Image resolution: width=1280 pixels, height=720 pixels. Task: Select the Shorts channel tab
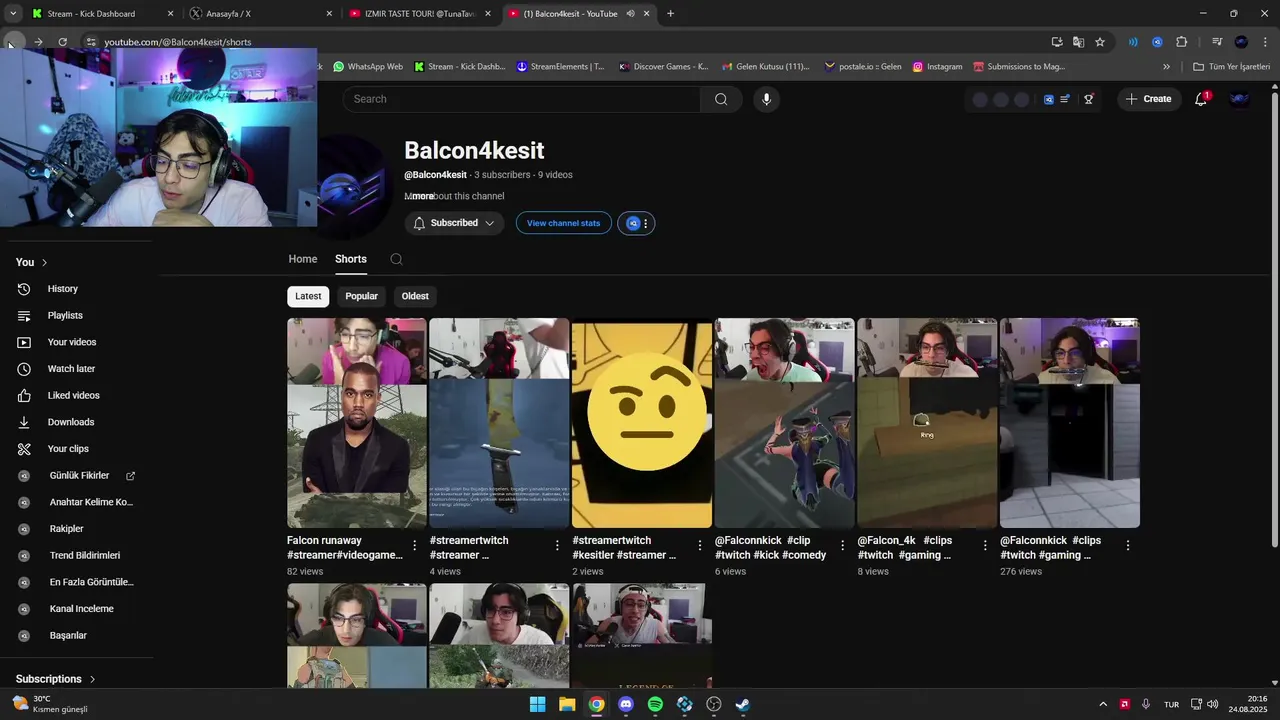coord(351,259)
